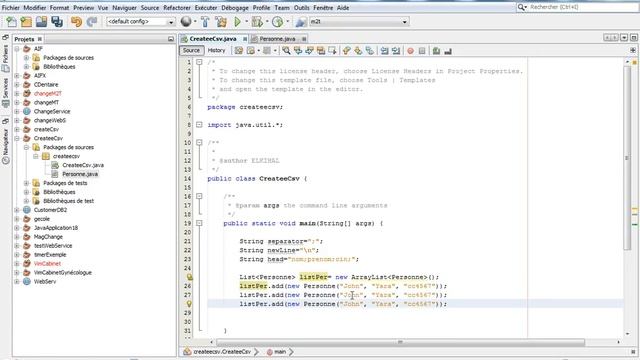Click the Uncomment icon in editor toolbar
Image resolution: width=640 pixels, height=360 pixels.
tap(448, 51)
